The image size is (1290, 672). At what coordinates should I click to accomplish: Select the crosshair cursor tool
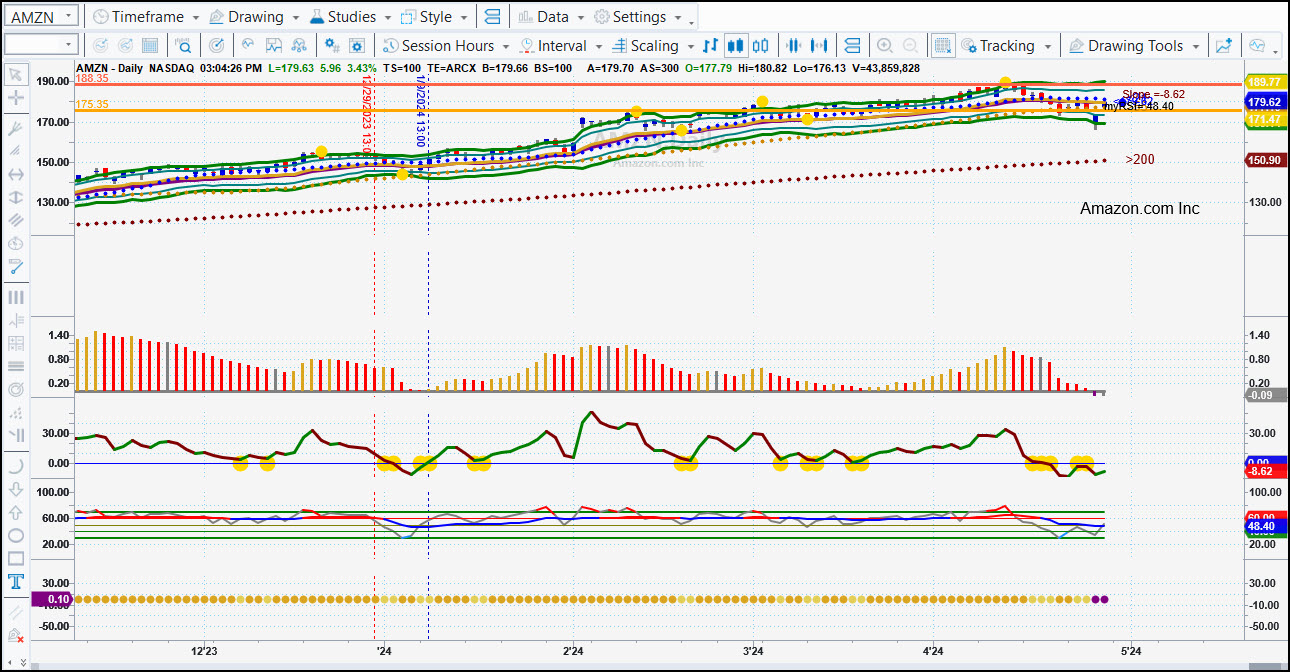(x=15, y=98)
